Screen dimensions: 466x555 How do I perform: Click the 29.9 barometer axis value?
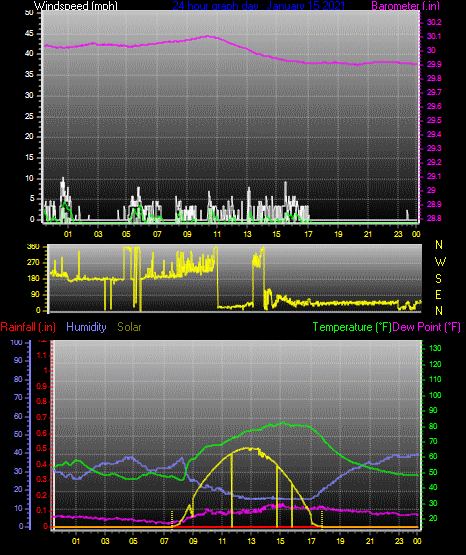pyautogui.click(x=434, y=64)
